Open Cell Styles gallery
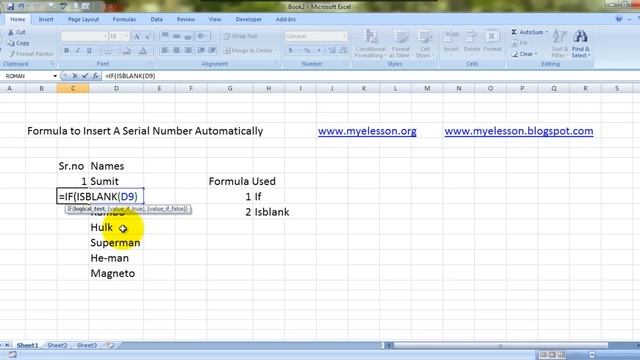Screen dimensions: 640x360 [x=424, y=43]
